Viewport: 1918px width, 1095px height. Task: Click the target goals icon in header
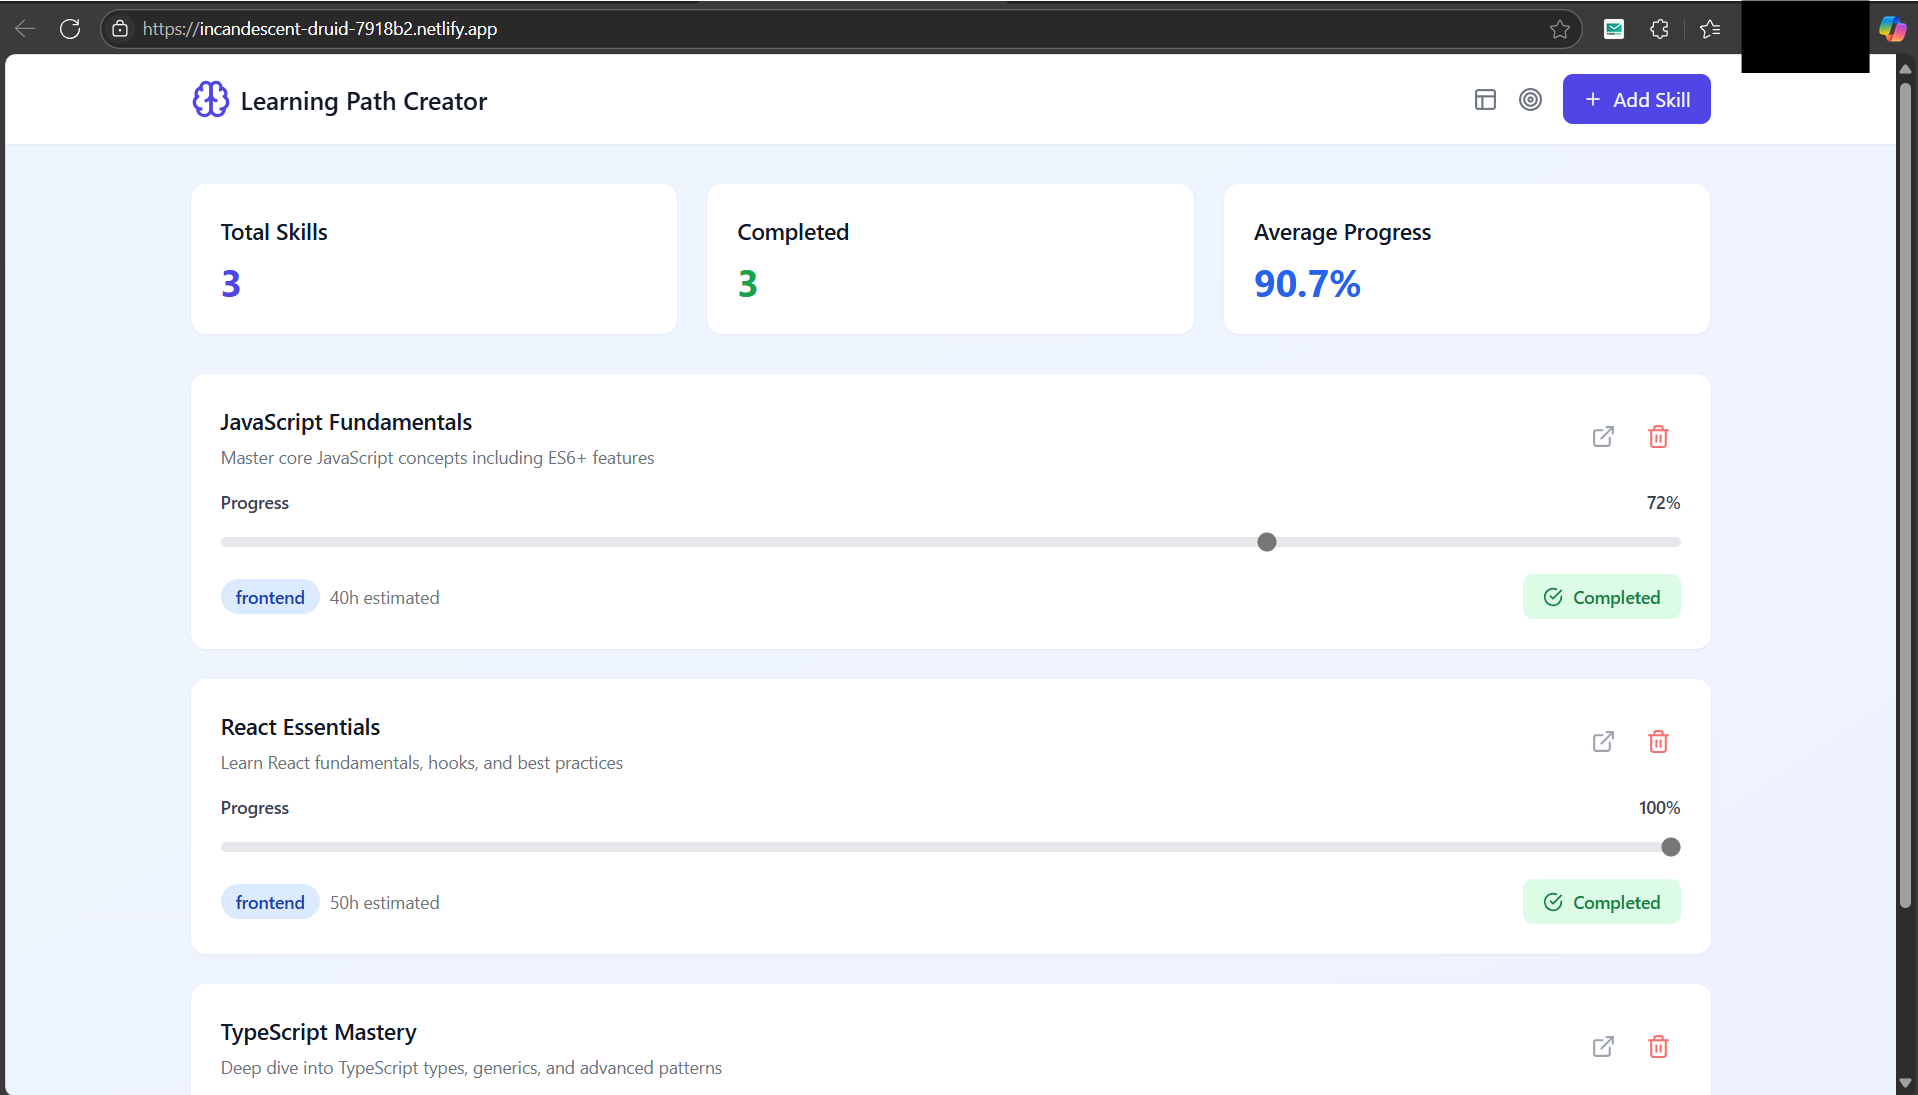pos(1530,99)
